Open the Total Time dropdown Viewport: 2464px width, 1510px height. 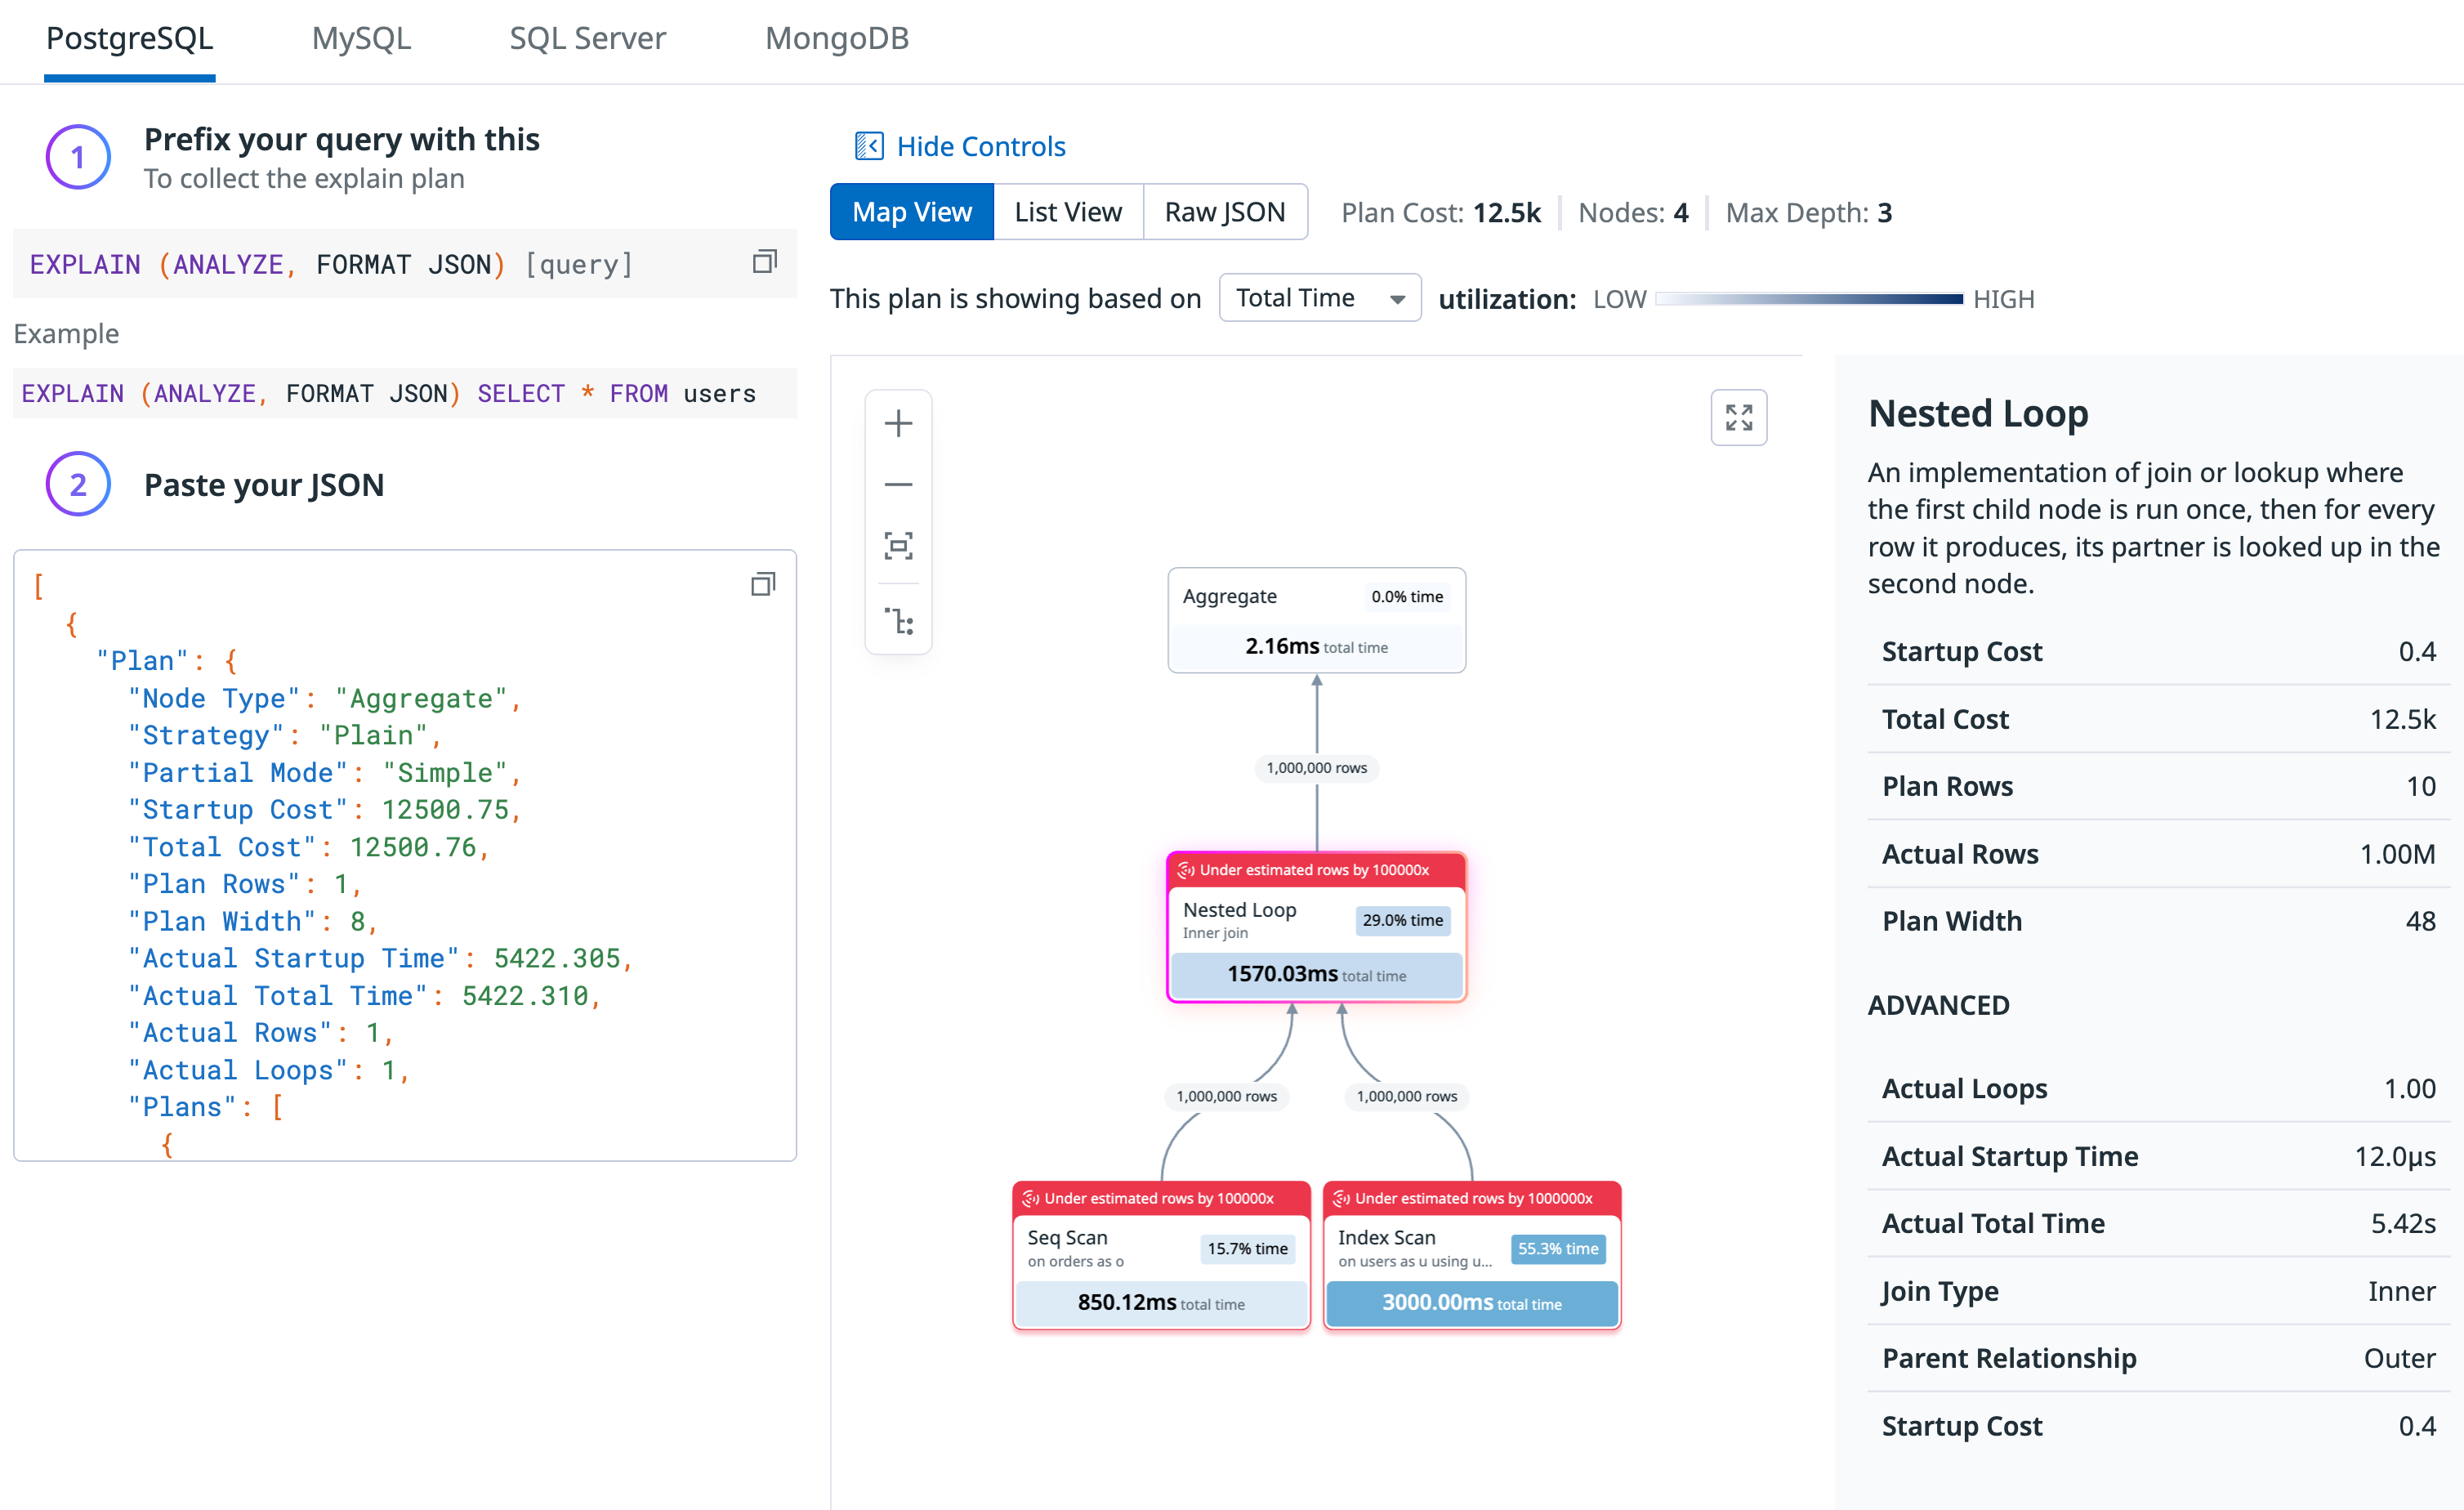click(x=1318, y=297)
